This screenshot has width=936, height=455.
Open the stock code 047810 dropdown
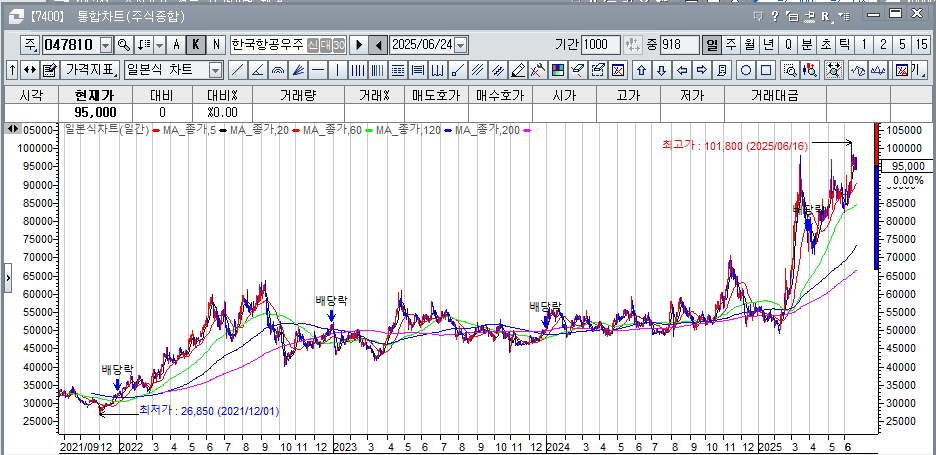tap(104, 45)
